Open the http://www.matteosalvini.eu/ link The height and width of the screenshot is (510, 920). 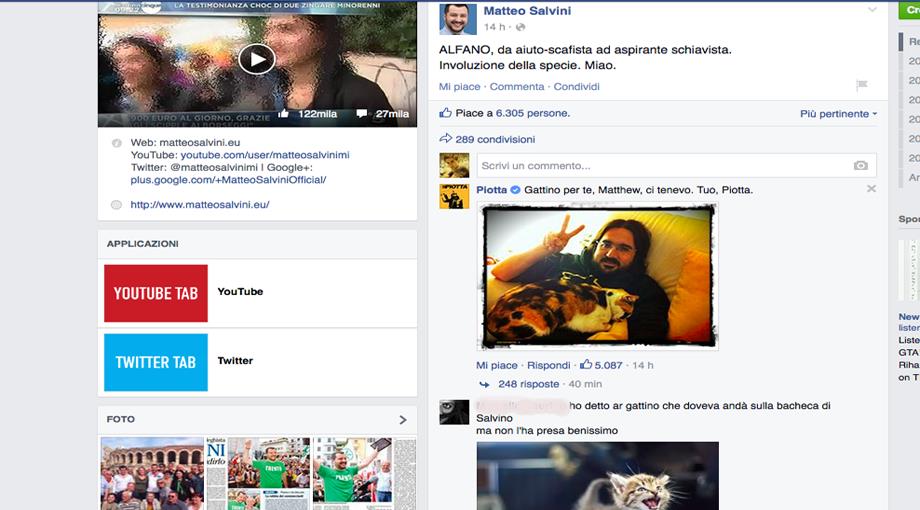pos(199,205)
